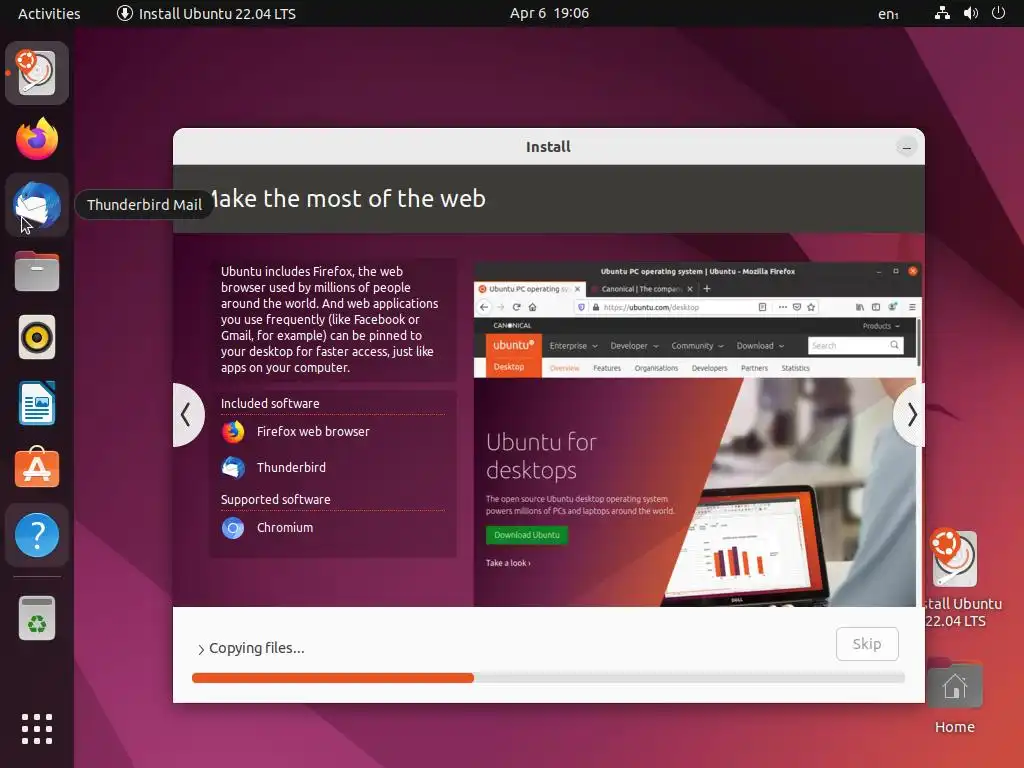Click the volume icon in top bar
The height and width of the screenshot is (768, 1024).
pos(970,13)
